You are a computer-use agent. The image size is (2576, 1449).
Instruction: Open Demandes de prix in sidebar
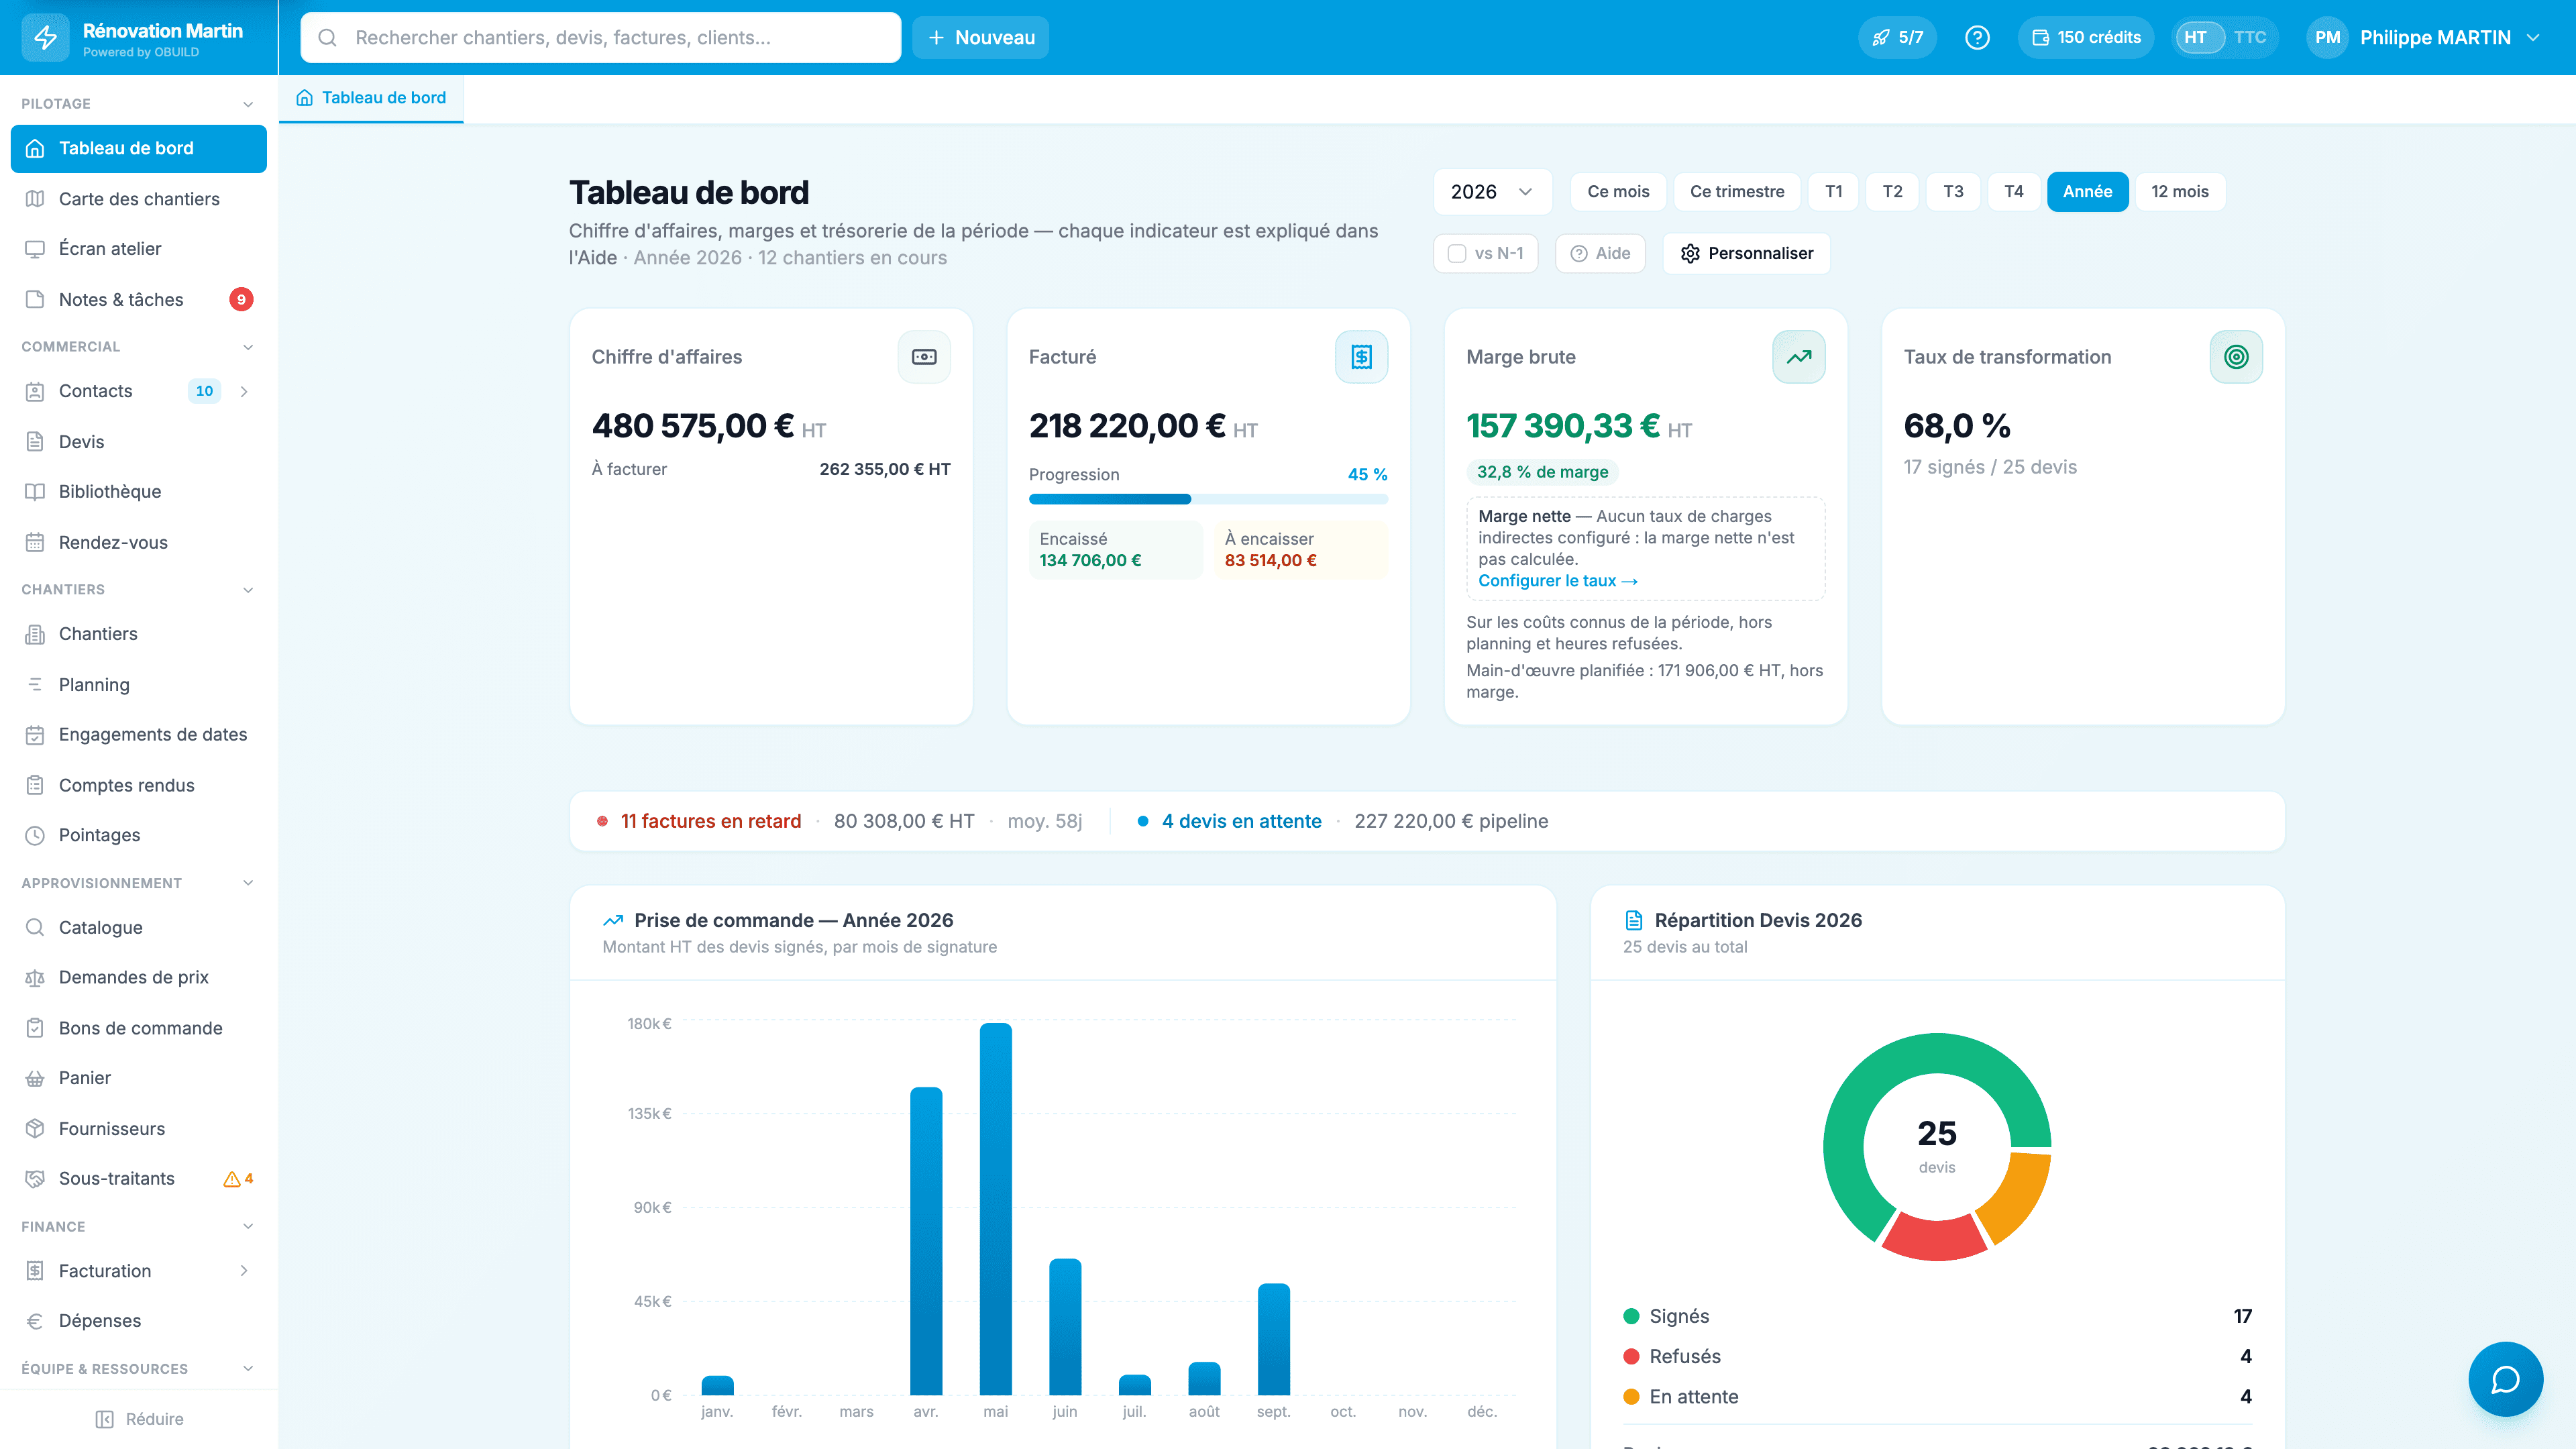pos(139,977)
